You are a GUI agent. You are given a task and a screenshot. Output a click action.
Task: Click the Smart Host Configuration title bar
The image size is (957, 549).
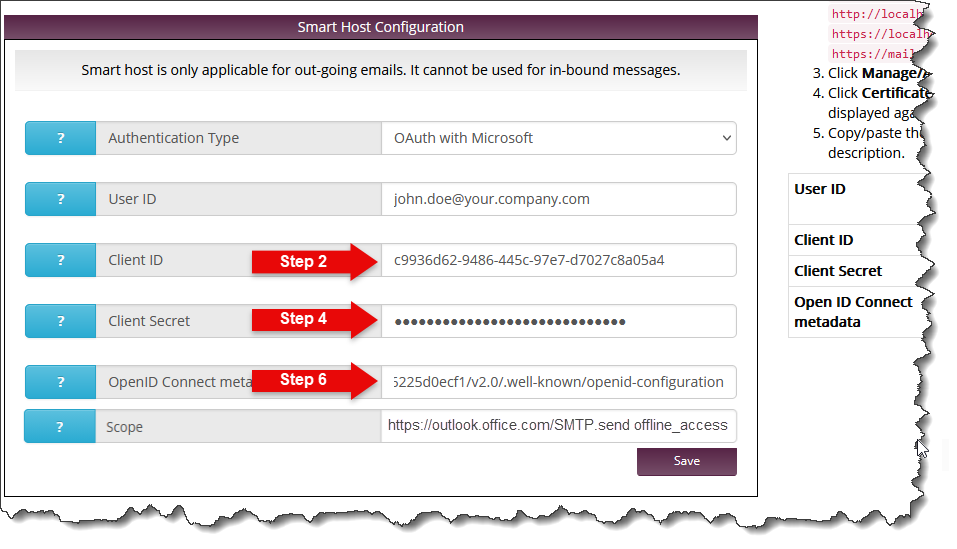(380, 27)
